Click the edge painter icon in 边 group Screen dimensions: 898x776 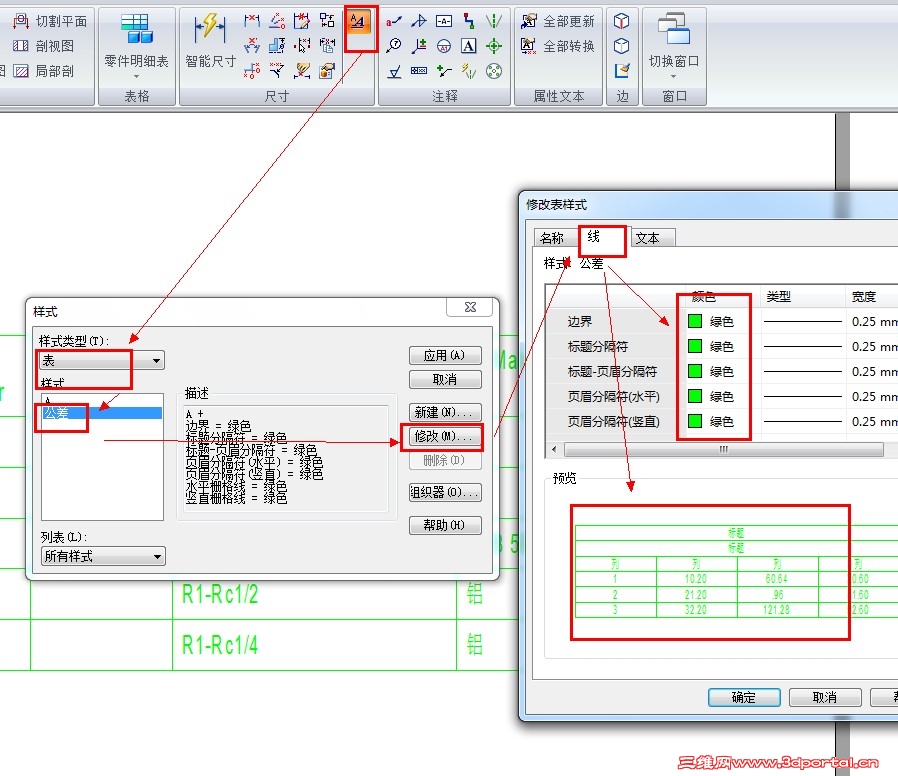[622, 71]
